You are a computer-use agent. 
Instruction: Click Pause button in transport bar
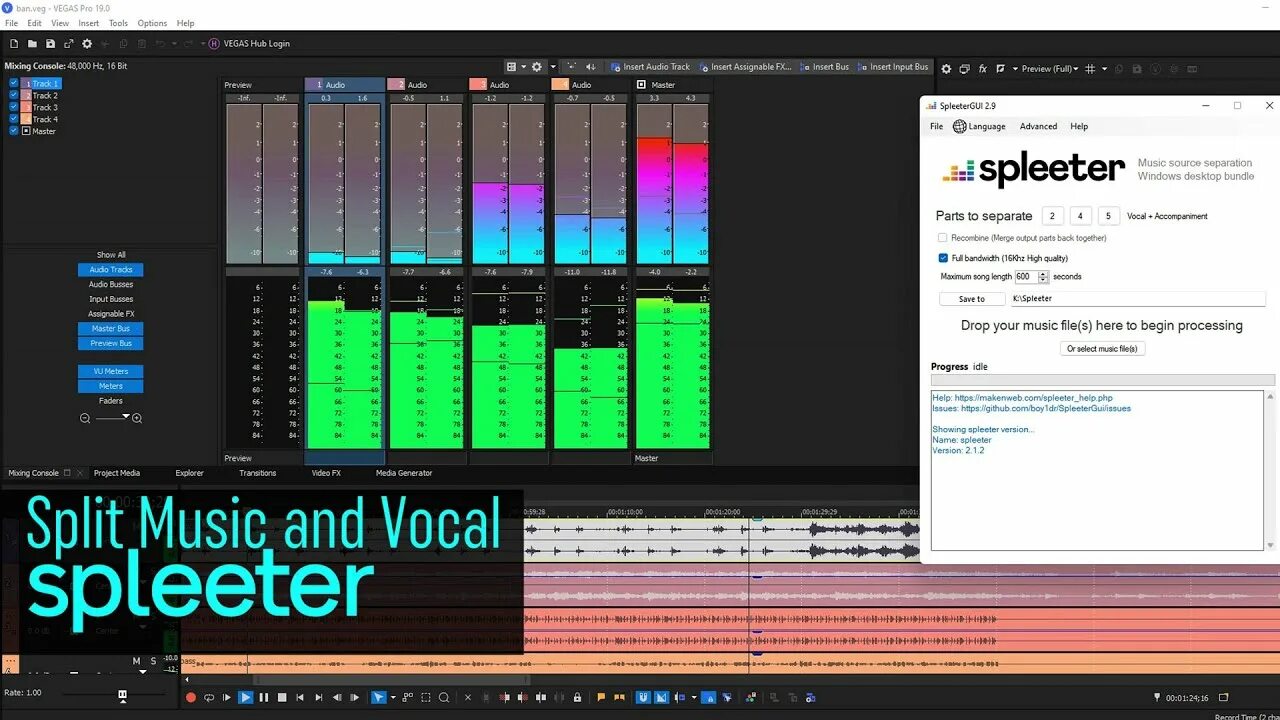coord(264,698)
